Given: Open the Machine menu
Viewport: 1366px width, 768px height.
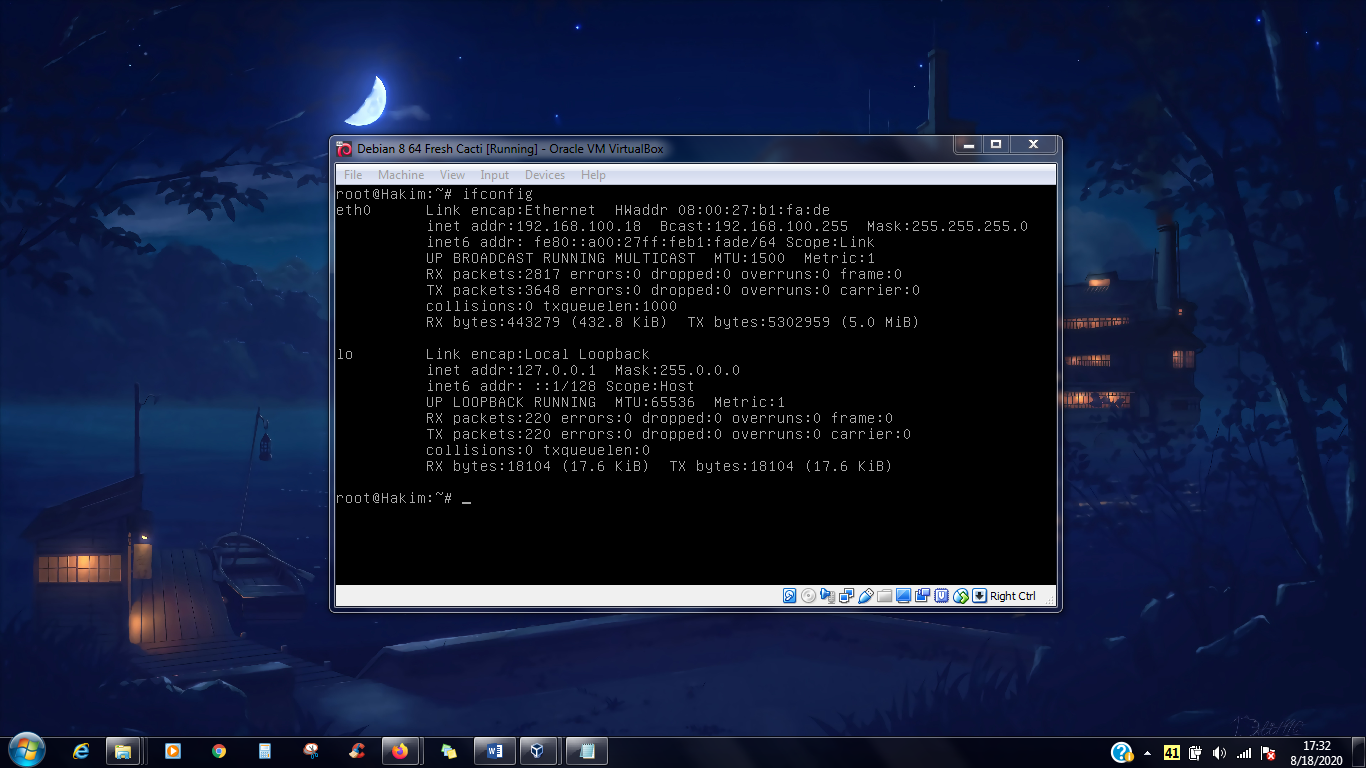Looking at the screenshot, I should point(401,175).
